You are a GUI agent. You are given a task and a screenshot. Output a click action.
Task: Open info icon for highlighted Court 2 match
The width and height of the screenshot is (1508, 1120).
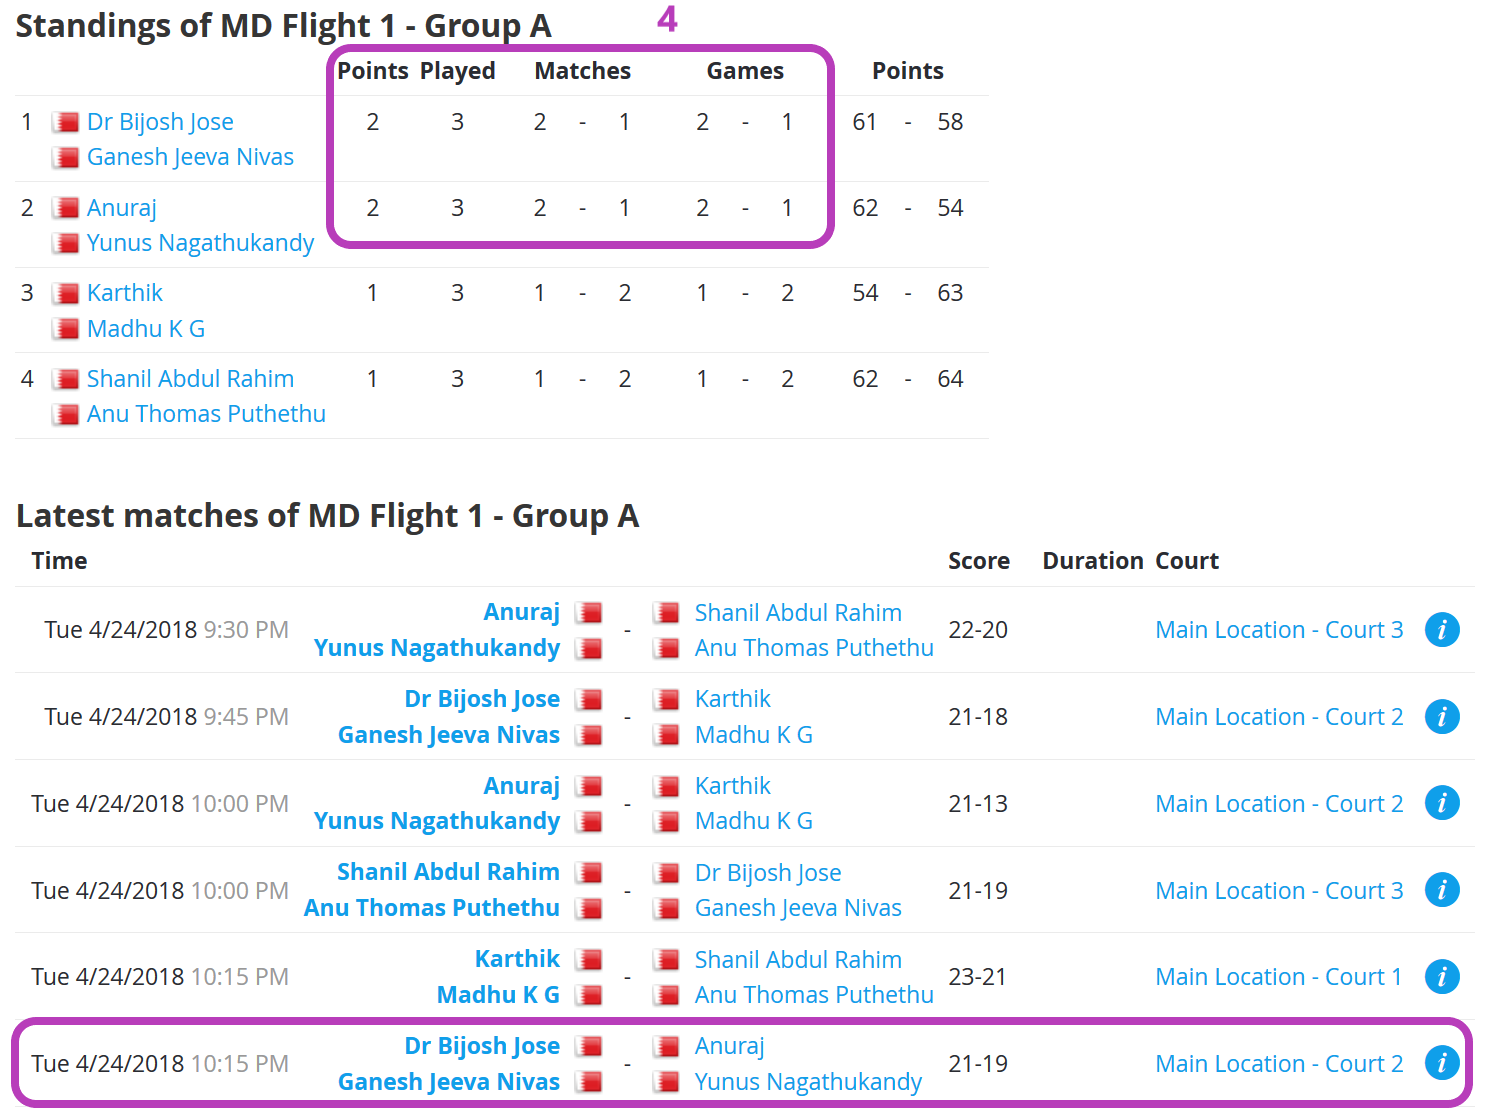tap(1441, 1063)
